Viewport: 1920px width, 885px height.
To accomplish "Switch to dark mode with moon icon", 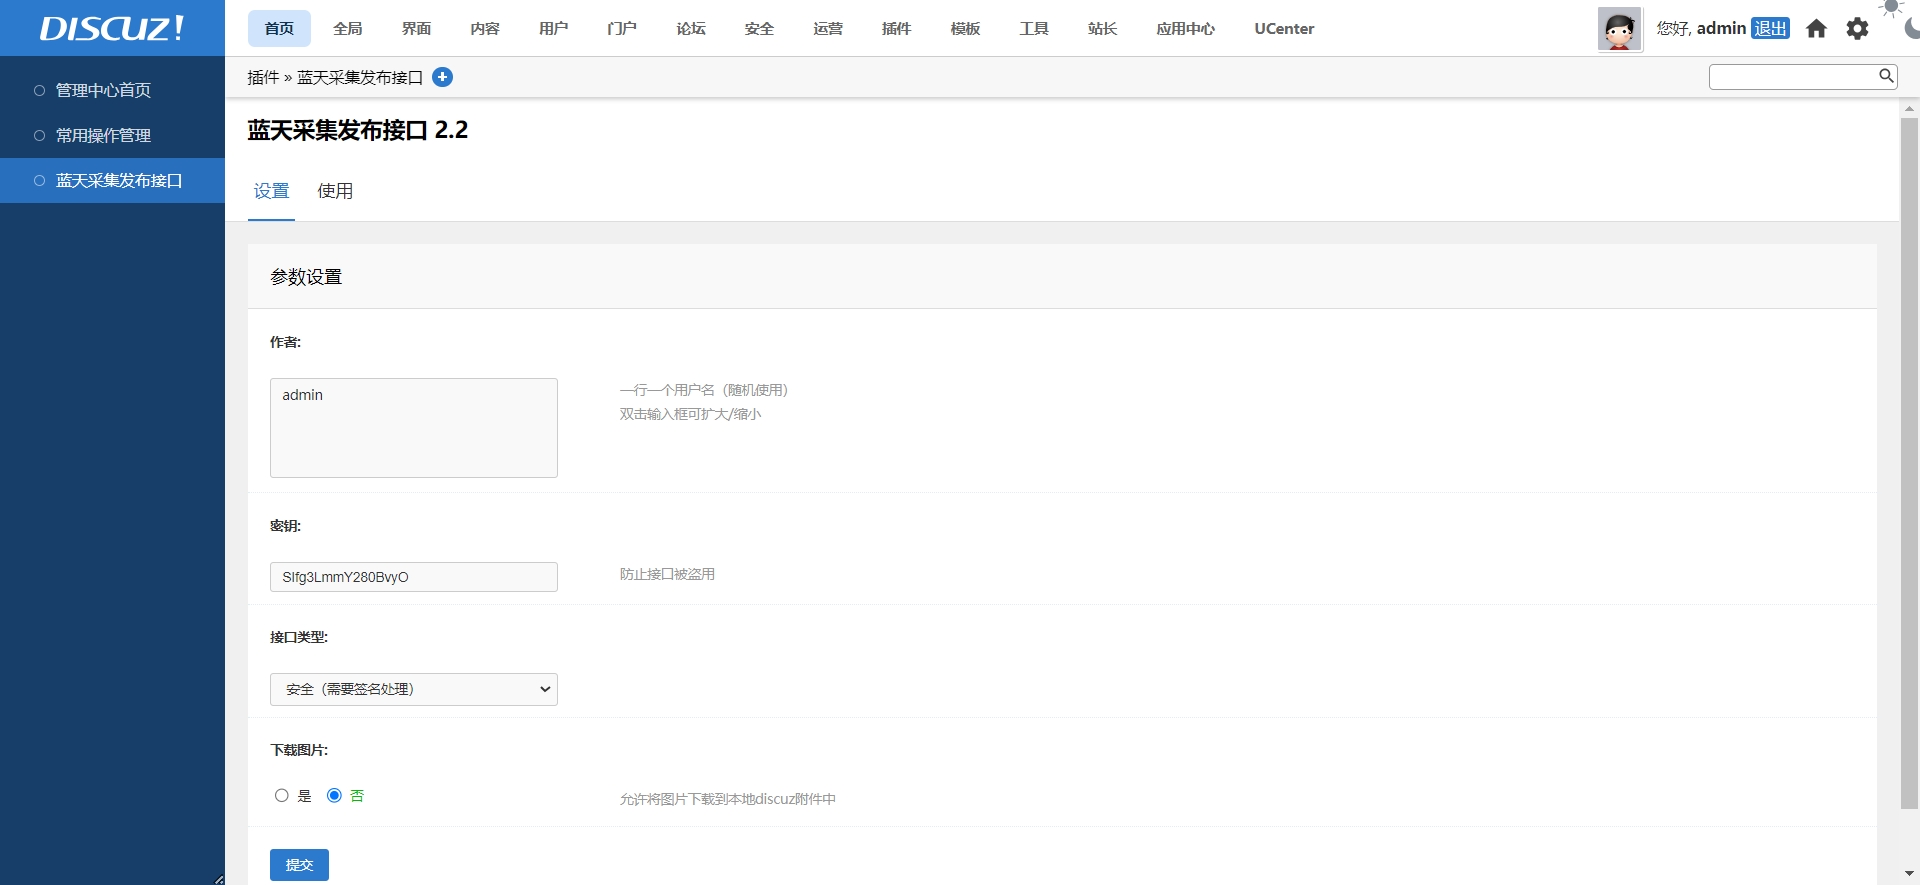I will click(x=1911, y=29).
